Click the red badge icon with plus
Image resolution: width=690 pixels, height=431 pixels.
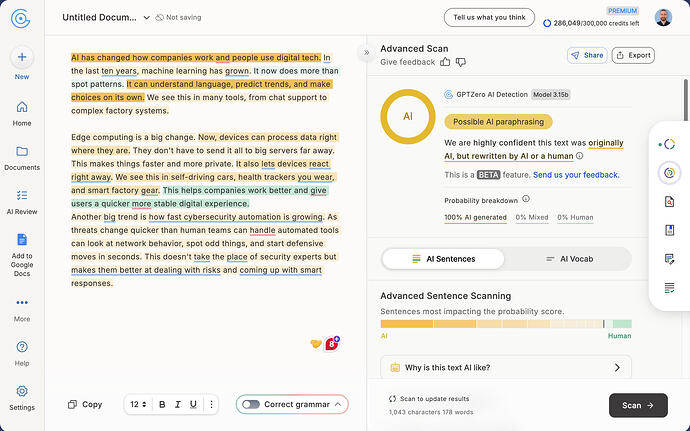pos(332,344)
